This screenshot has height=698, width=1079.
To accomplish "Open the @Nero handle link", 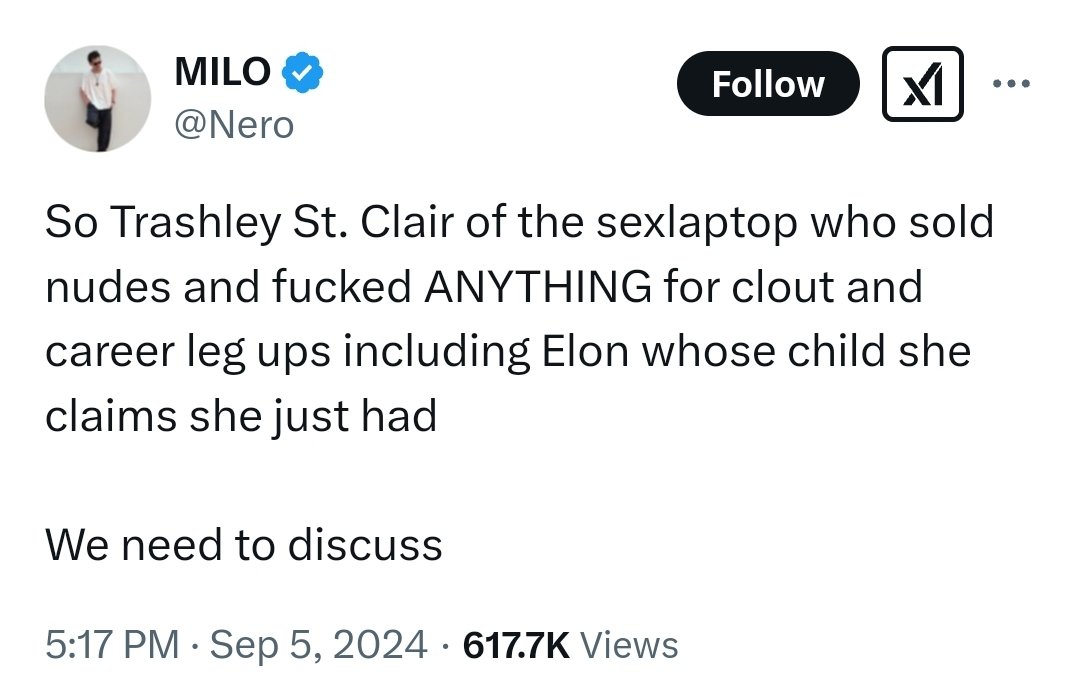I will tap(234, 124).
